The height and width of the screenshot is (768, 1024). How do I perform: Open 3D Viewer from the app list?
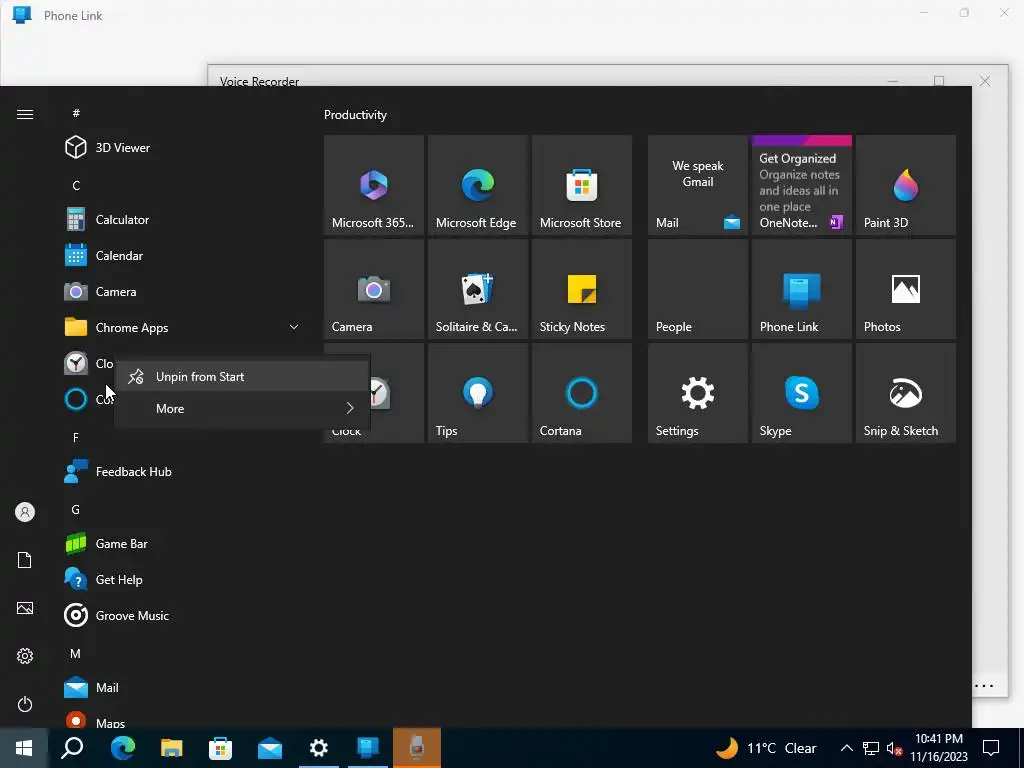tap(183, 148)
